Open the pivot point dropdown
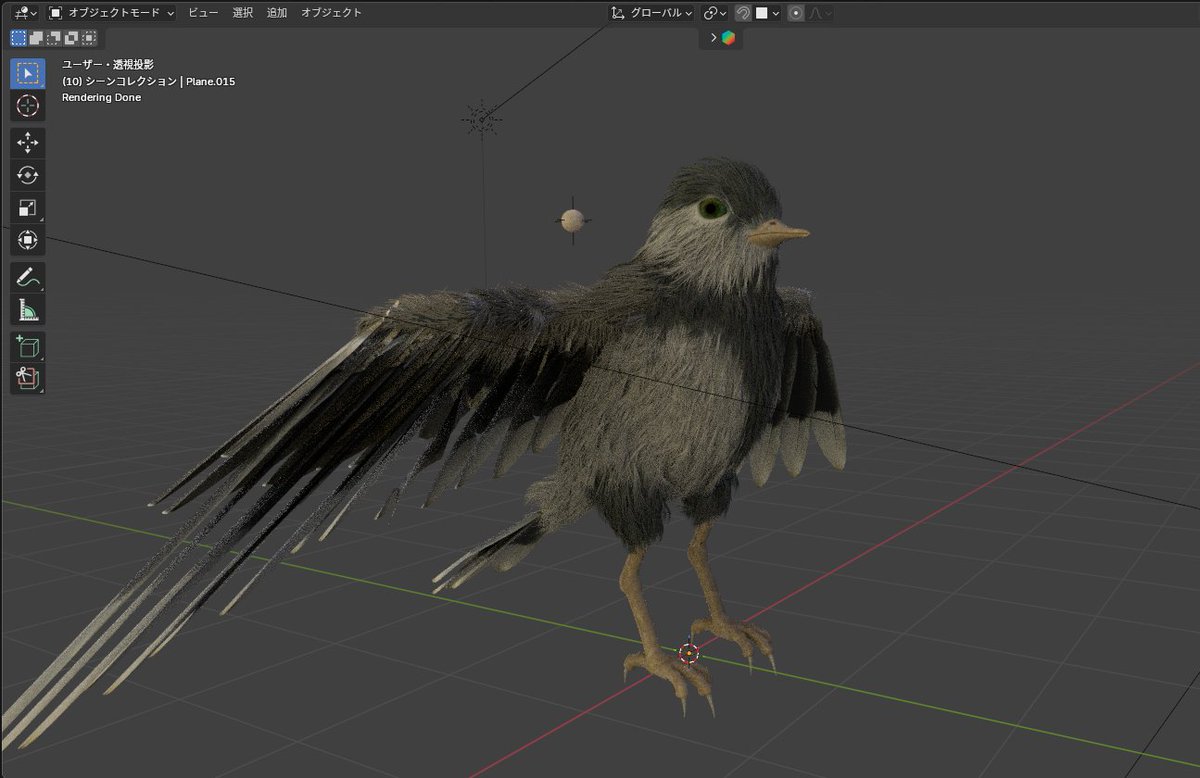This screenshot has height=778, width=1200. 713,13
